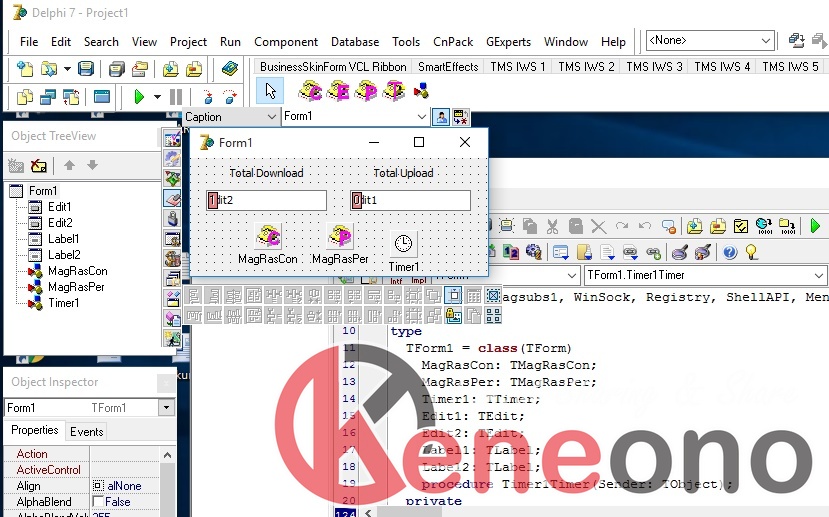Click the Pause toolbar button

(x=176, y=97)
